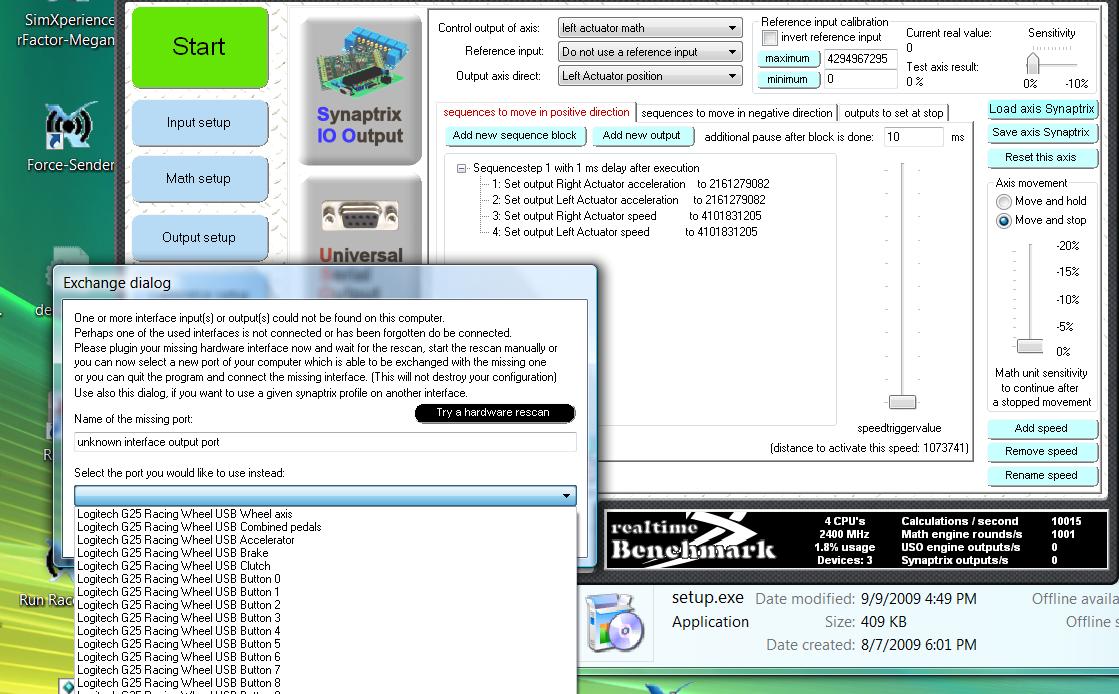Click the Rename speed button

click(1042, 476)
